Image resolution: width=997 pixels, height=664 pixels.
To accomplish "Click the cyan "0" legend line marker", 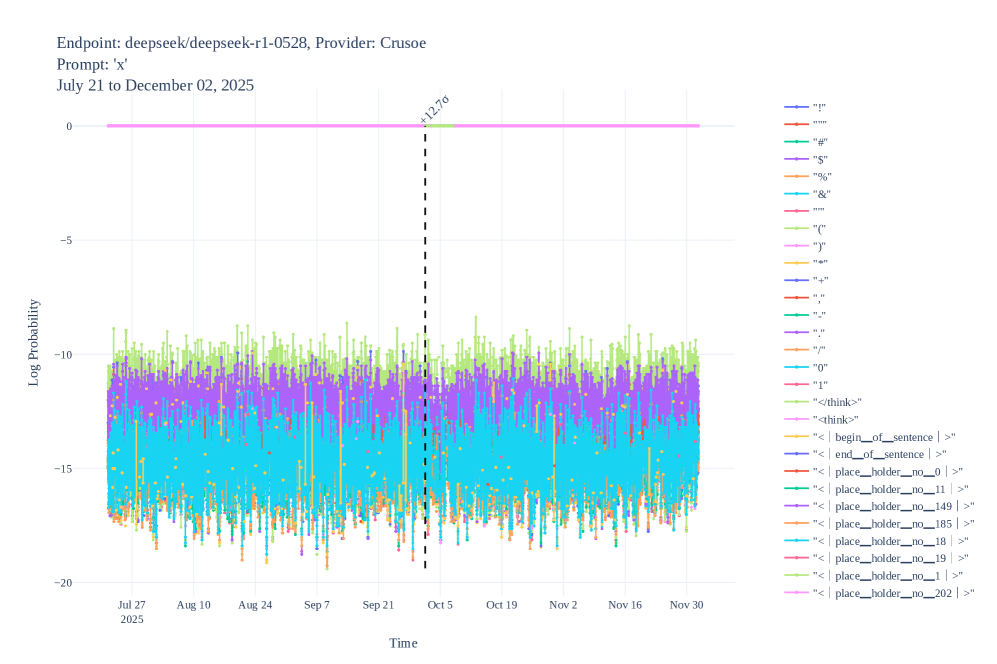I will pyautogui.click(x=796, y=367).
